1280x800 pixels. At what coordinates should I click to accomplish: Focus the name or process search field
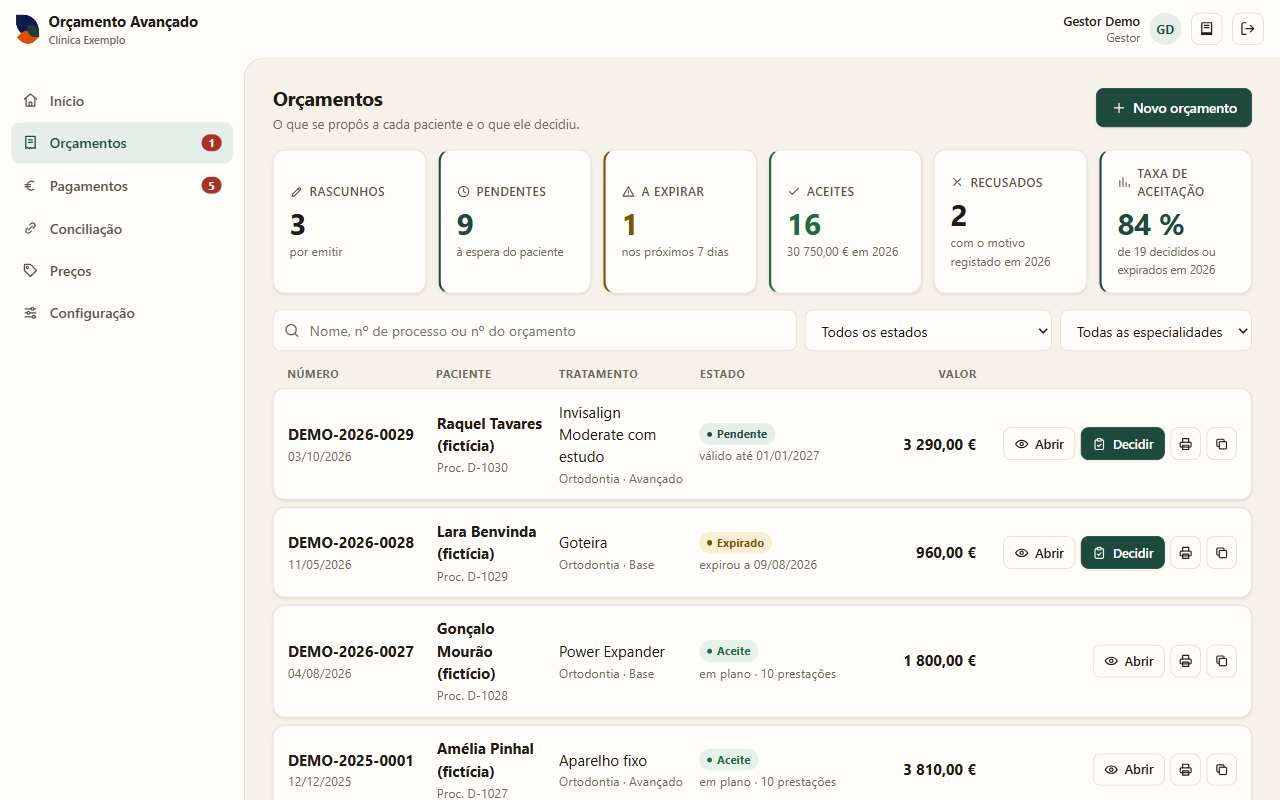pyautogui.click(x=535, y=331)
